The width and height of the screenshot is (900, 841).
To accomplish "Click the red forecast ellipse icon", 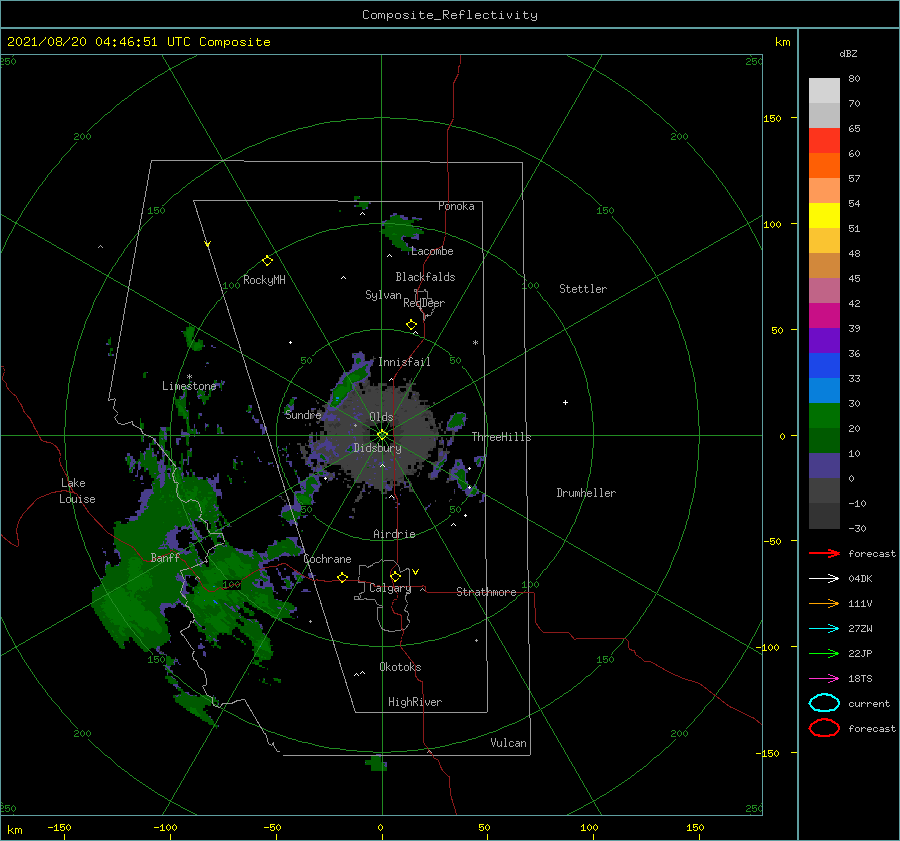I will [x=824, y=728].
